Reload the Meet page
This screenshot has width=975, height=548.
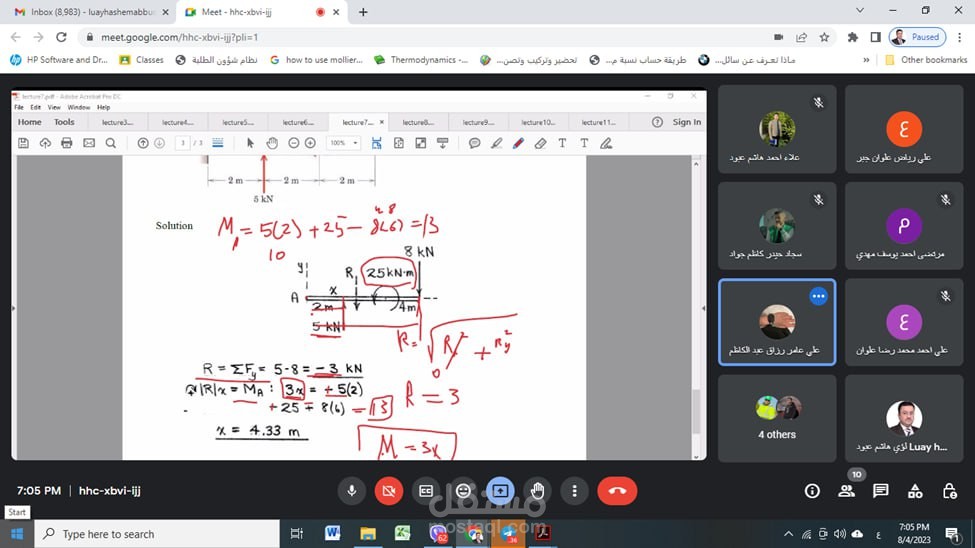pos(61,37)
